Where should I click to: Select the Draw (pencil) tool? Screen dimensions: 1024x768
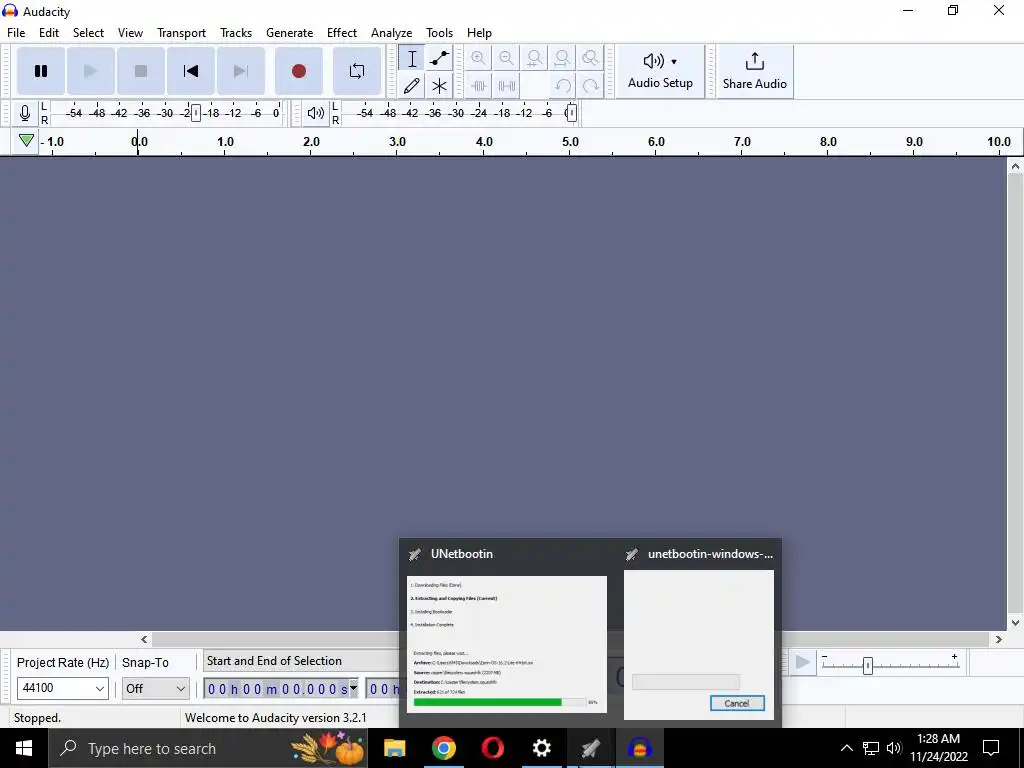(x=412, y=86)
